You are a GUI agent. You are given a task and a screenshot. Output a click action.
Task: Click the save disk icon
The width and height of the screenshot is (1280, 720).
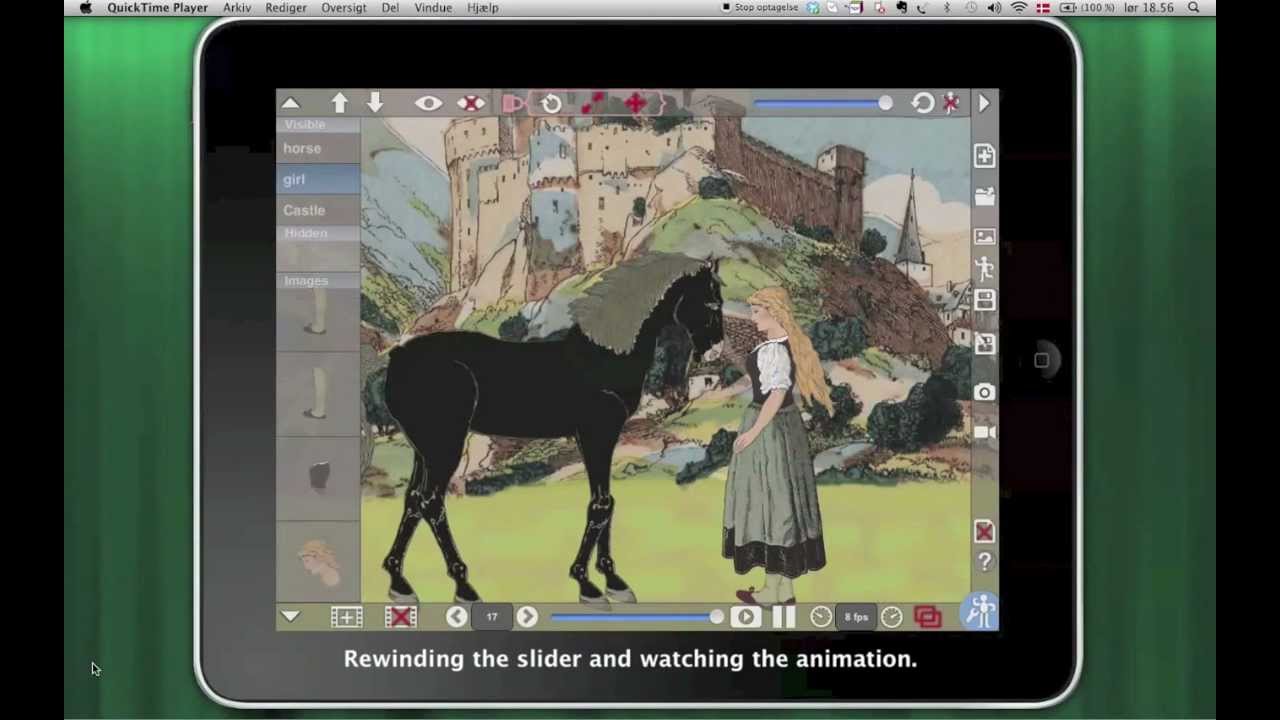coord(984,300)
